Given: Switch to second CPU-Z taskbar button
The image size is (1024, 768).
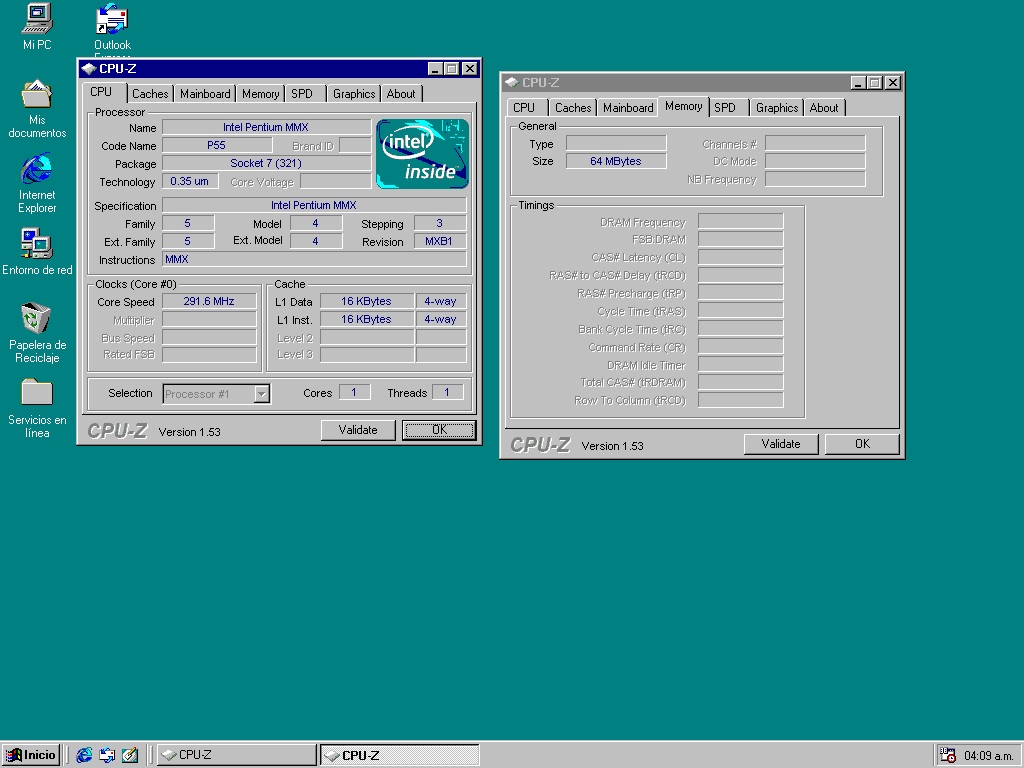Looking at the screenshot, I should tap(400, 755).
